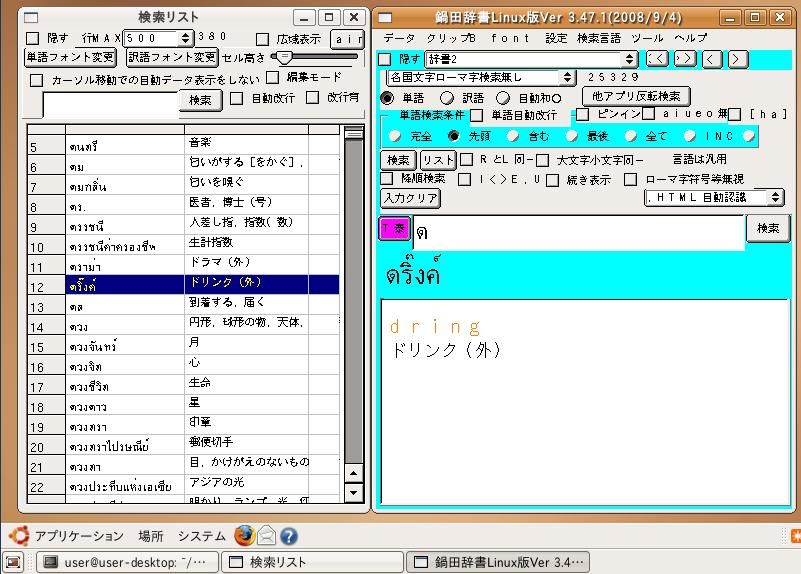Screen dimensions: 801x574
Task: Click the show desktop icon
Action: pos(13,562)
